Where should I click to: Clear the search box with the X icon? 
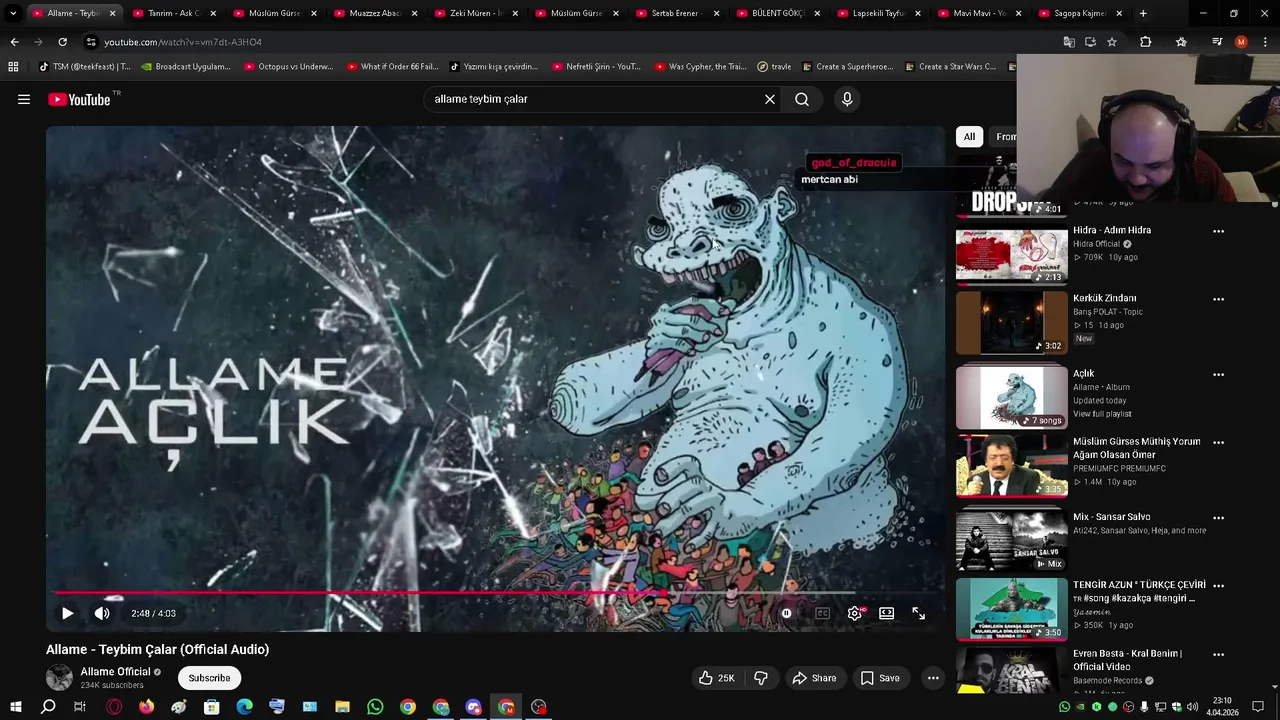pyautogui.click(x=770, y=99)
